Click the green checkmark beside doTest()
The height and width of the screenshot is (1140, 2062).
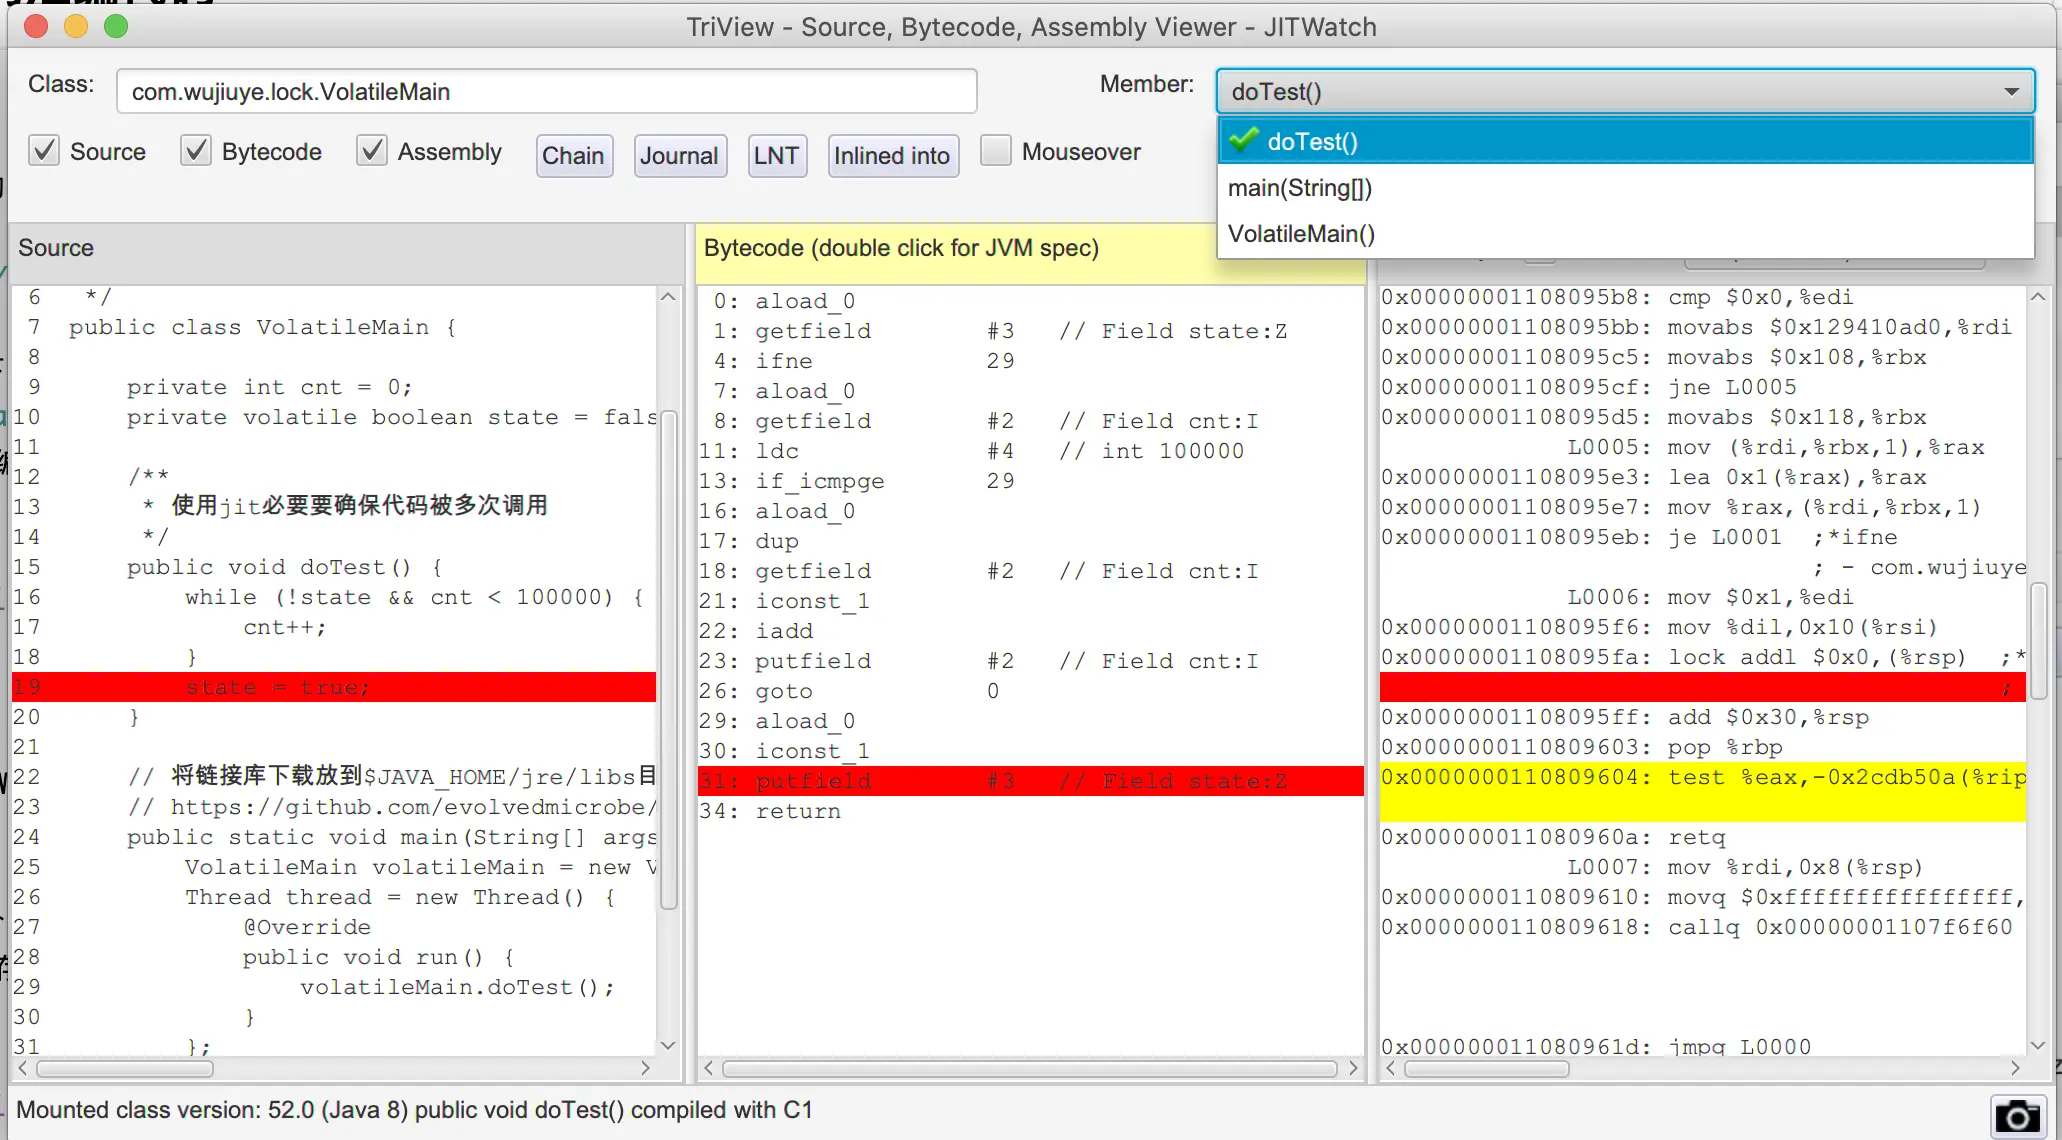point(1243,141)
